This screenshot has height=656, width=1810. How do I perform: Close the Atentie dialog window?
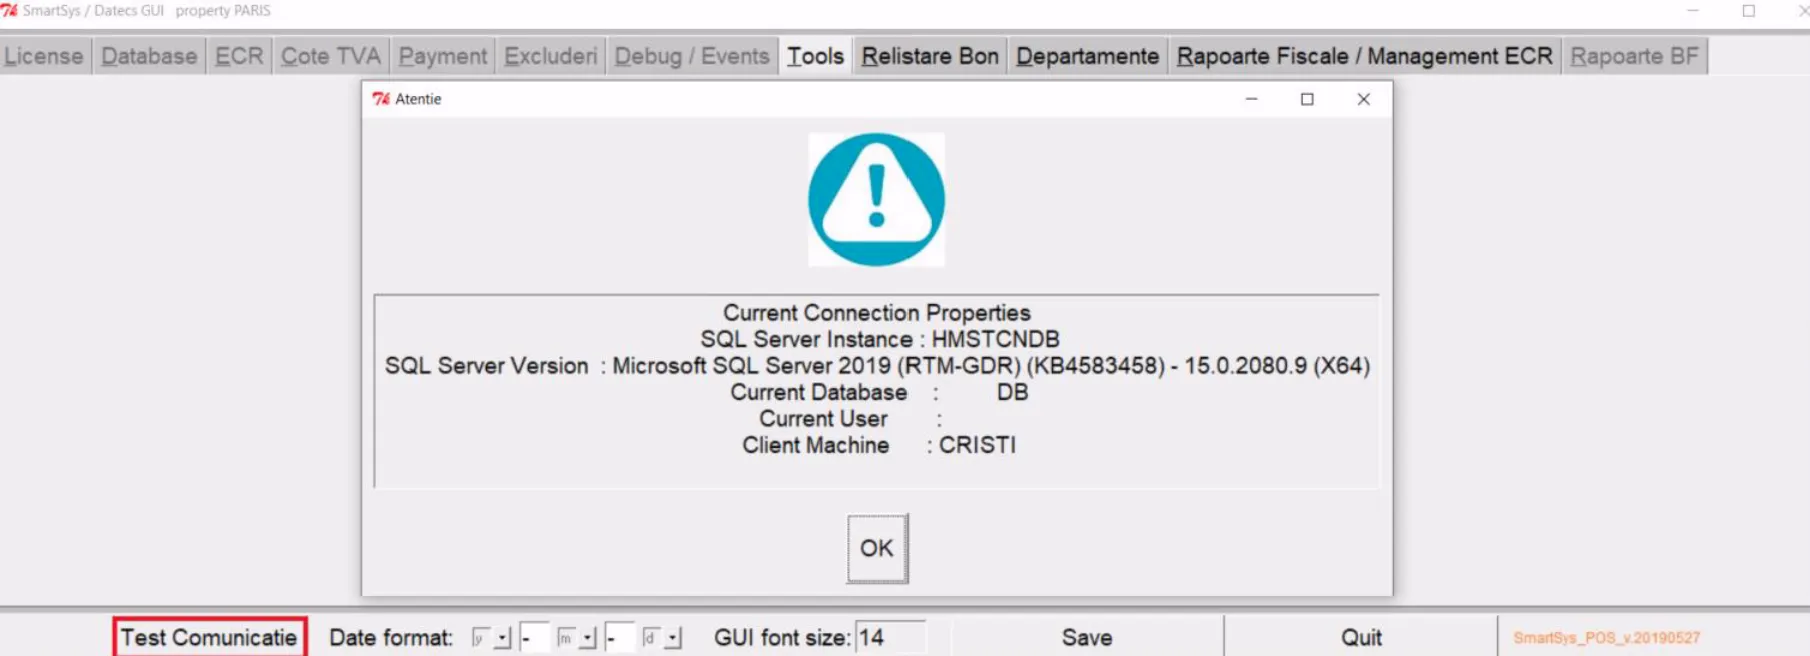1363,99
